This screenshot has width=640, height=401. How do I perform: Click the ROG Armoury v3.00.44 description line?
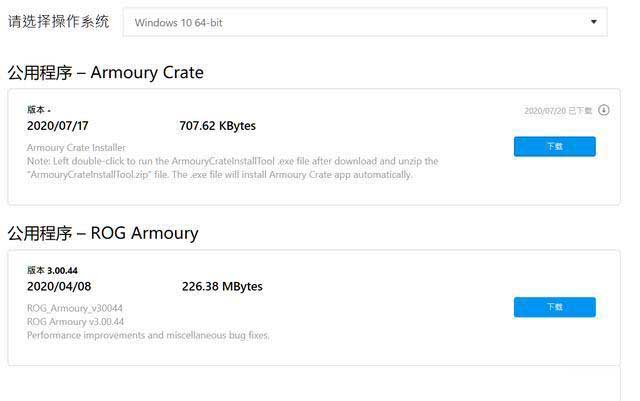tap(76, 322)
